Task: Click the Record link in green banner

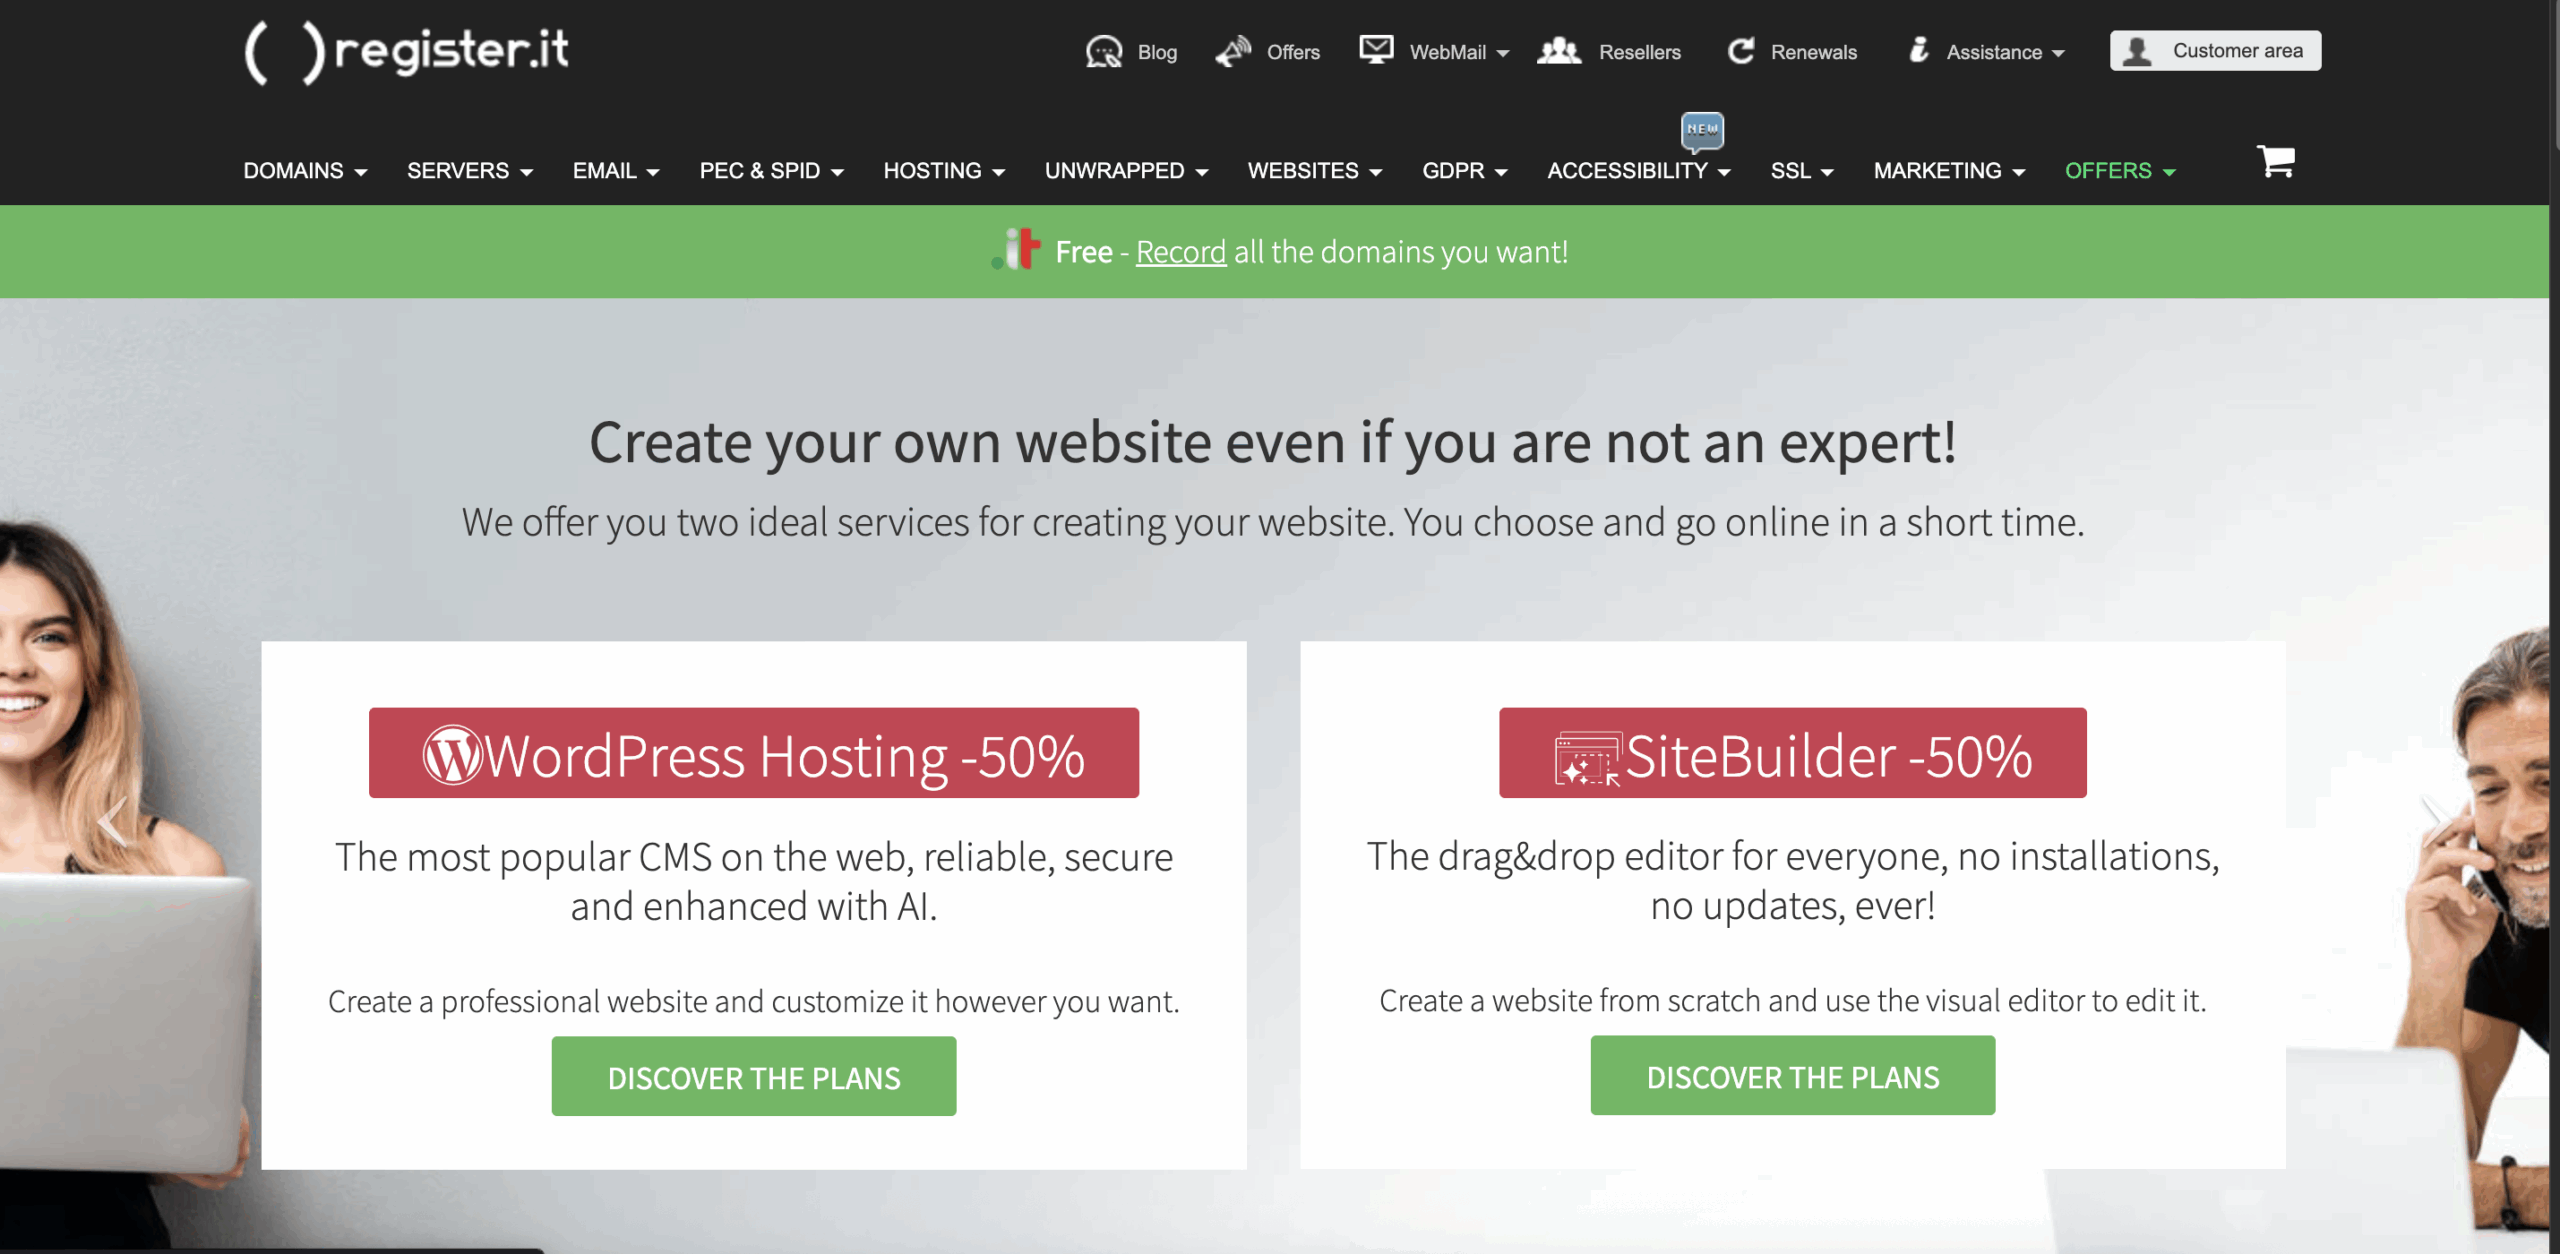Action: click(x=1180, y=252)
